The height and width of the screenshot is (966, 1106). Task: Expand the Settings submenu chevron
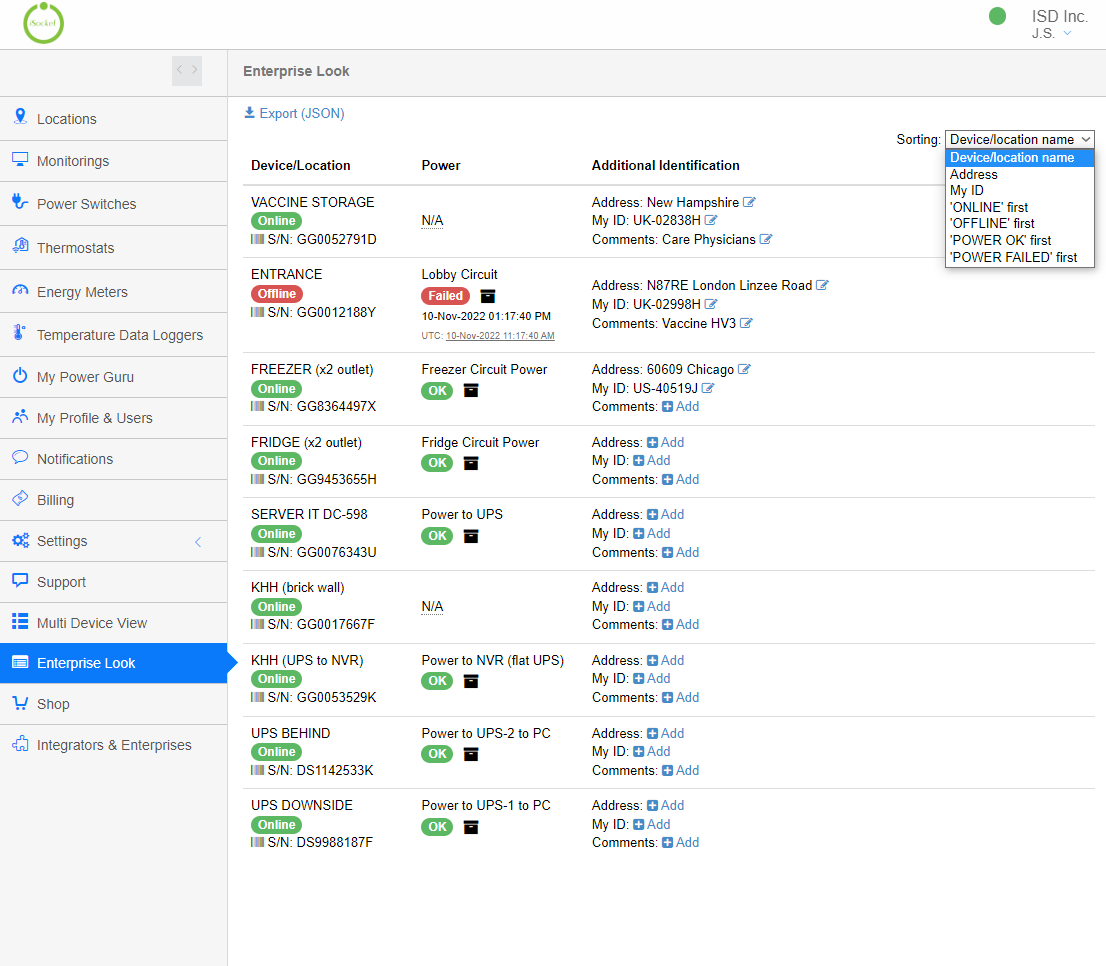point(198,542)
